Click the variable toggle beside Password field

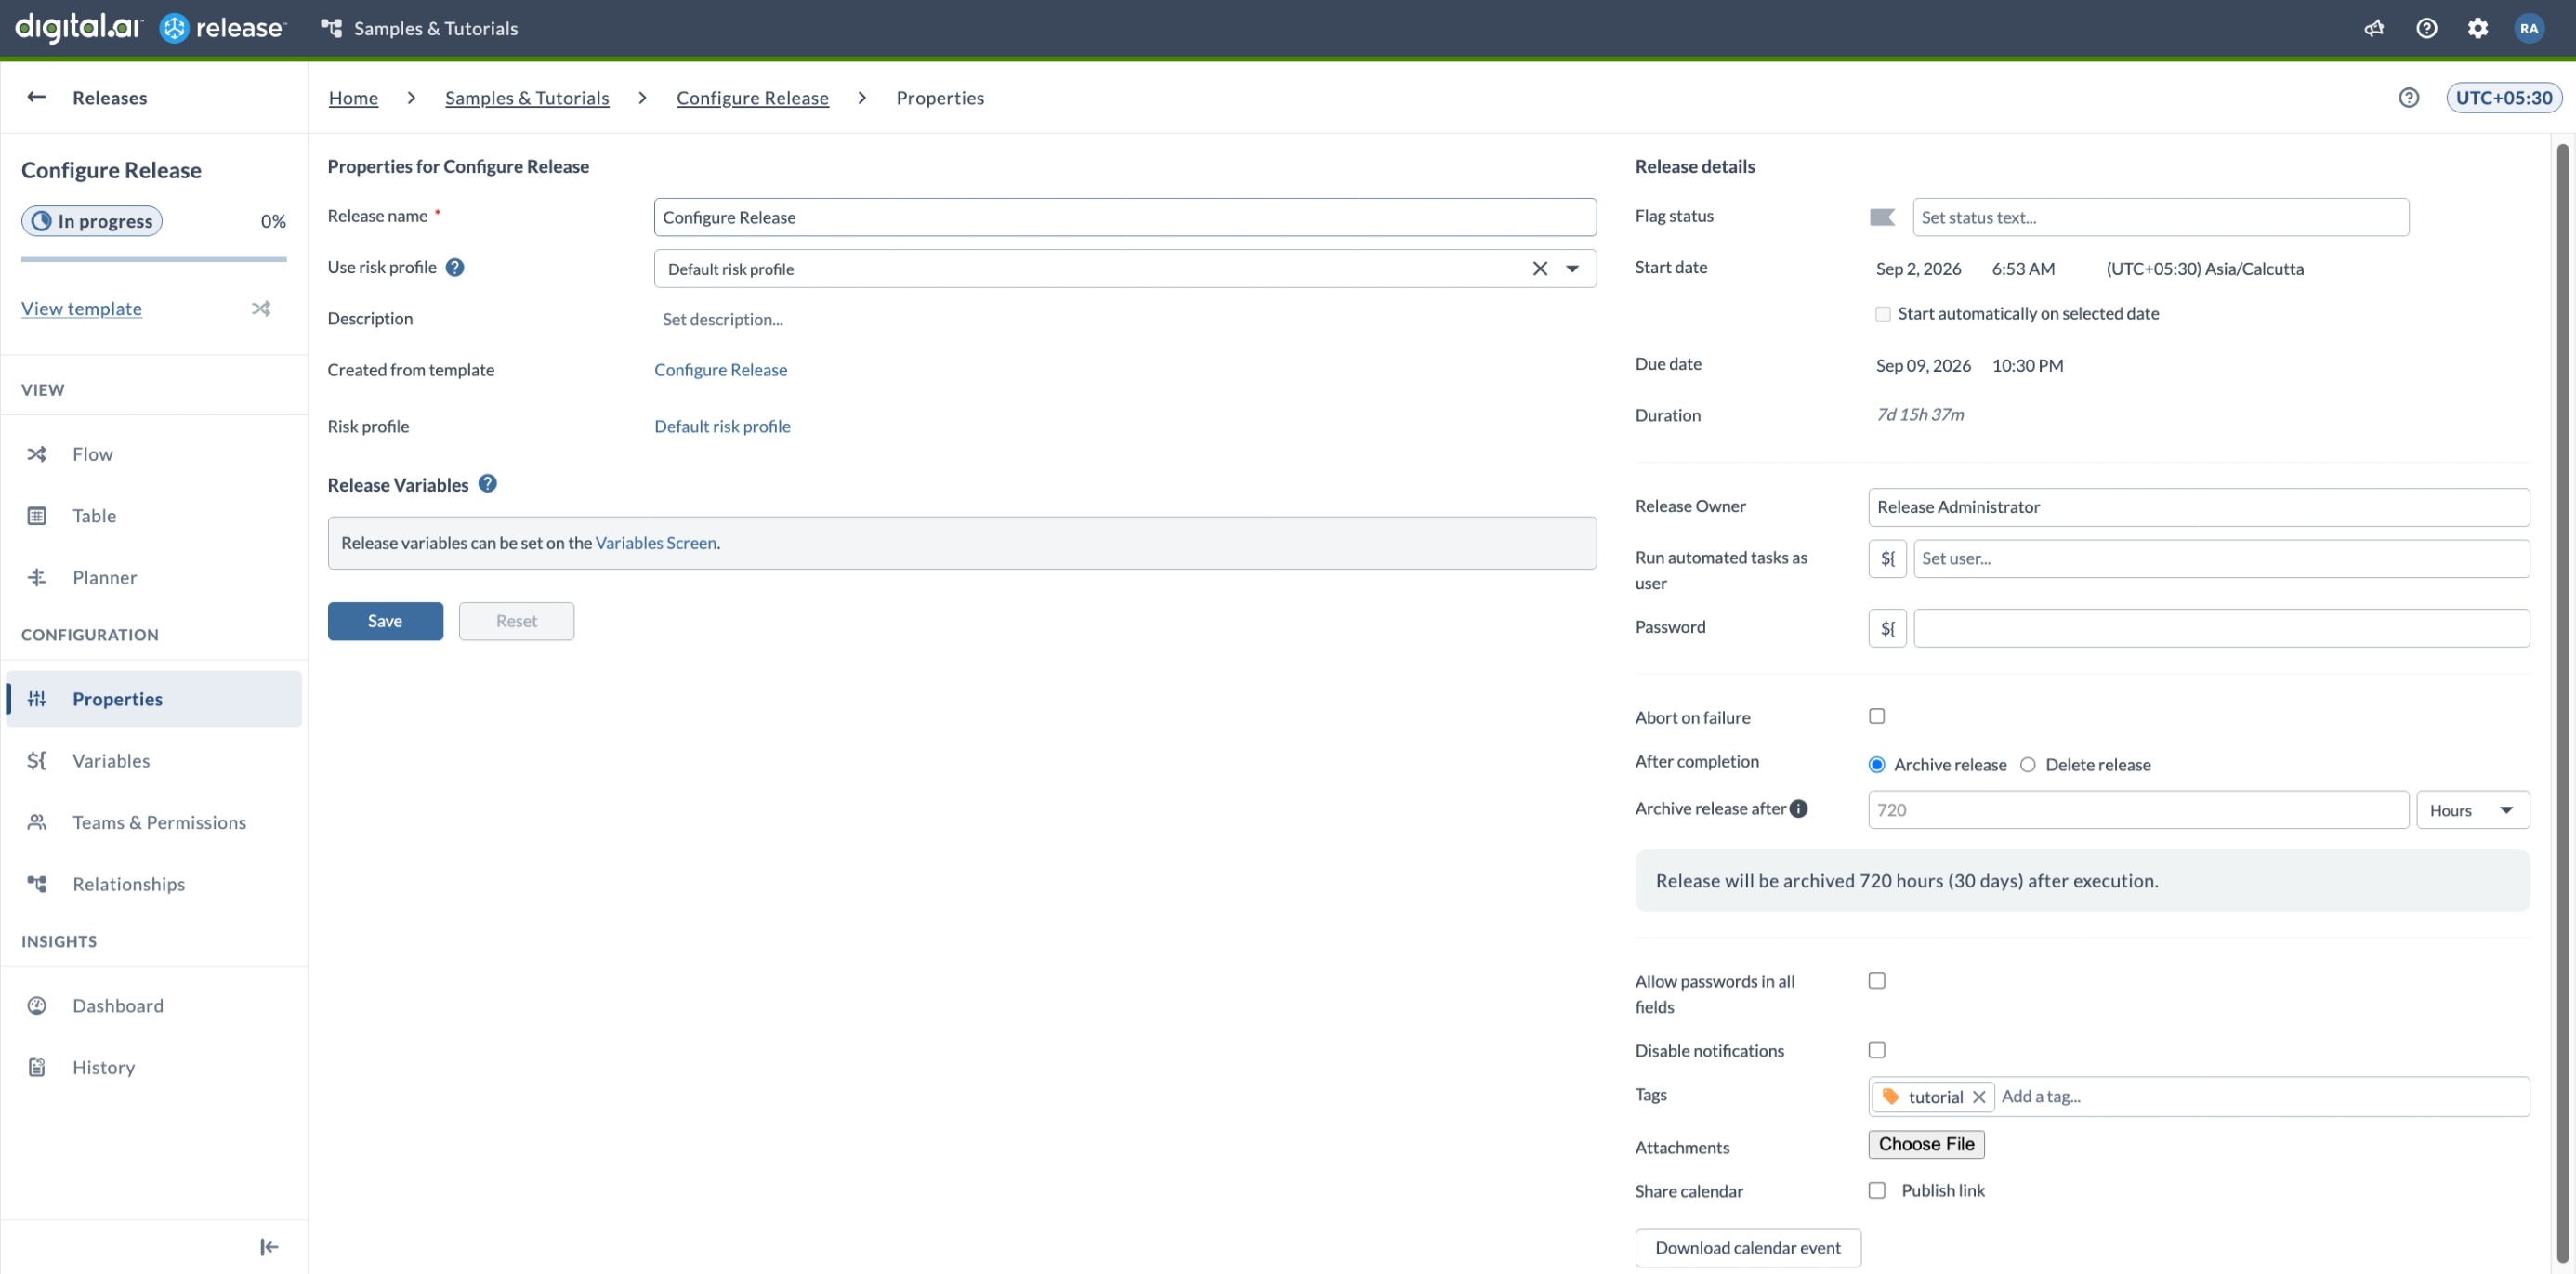coord(1887,628)
